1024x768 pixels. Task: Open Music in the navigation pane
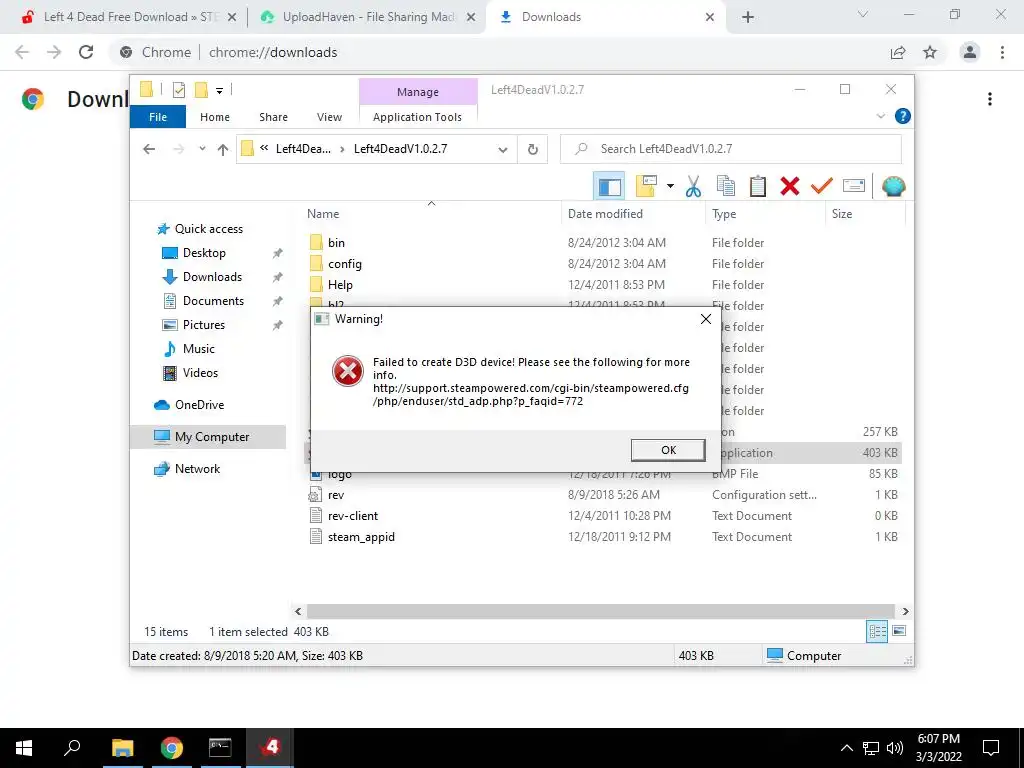(x=199, y=349)
